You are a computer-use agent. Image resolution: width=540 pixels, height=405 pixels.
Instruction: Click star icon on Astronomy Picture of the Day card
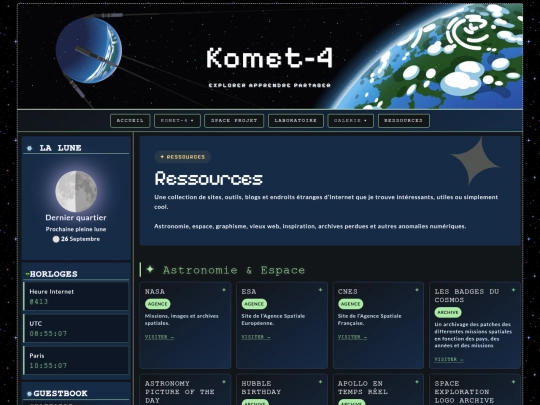coord(224,382)
